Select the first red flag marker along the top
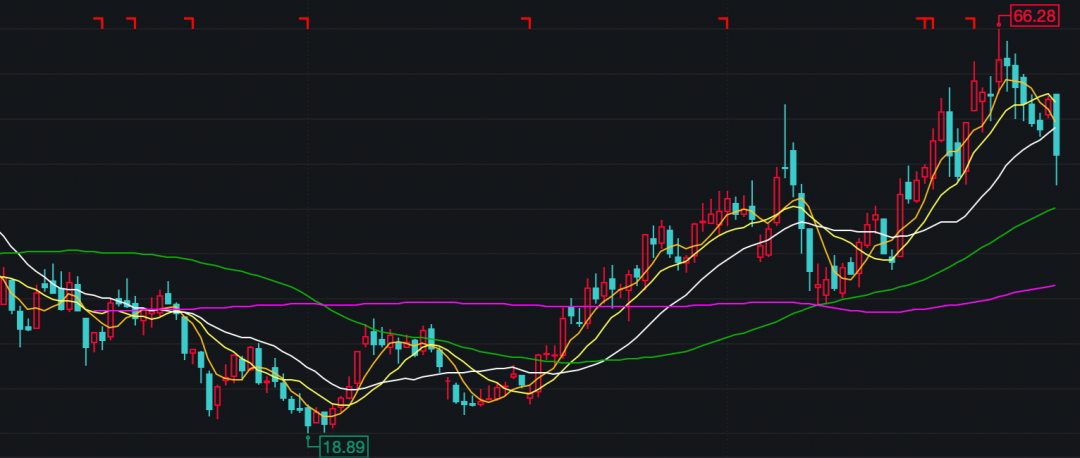The height and width of the screenshot is (458, 1080). point(98,22)
